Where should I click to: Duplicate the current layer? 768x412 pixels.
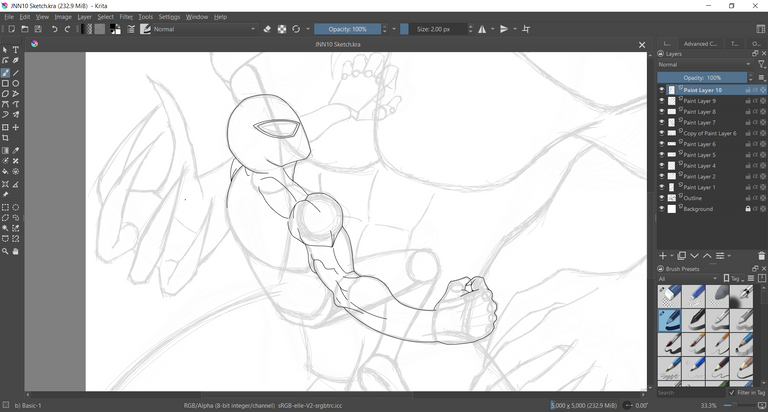pyautogui.click(x=681, y=256)
